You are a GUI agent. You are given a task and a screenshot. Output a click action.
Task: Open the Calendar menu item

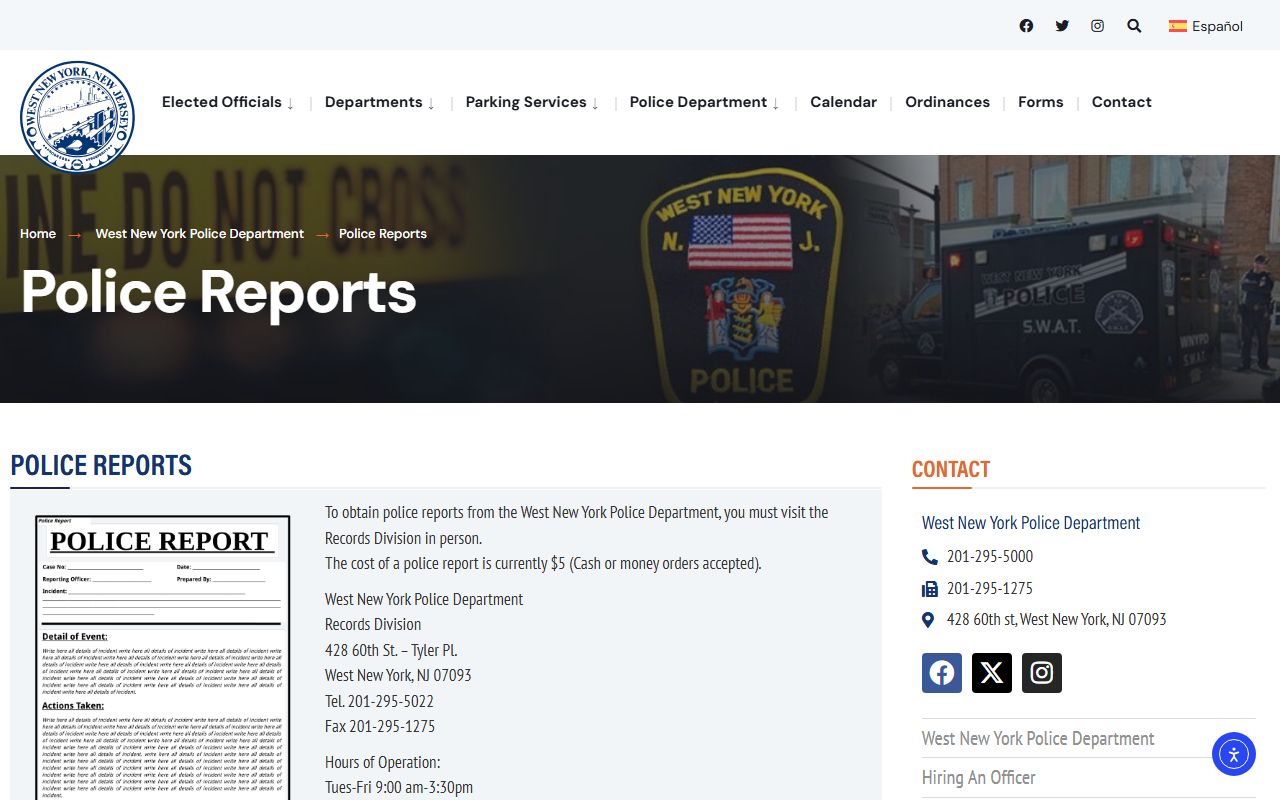843,102
